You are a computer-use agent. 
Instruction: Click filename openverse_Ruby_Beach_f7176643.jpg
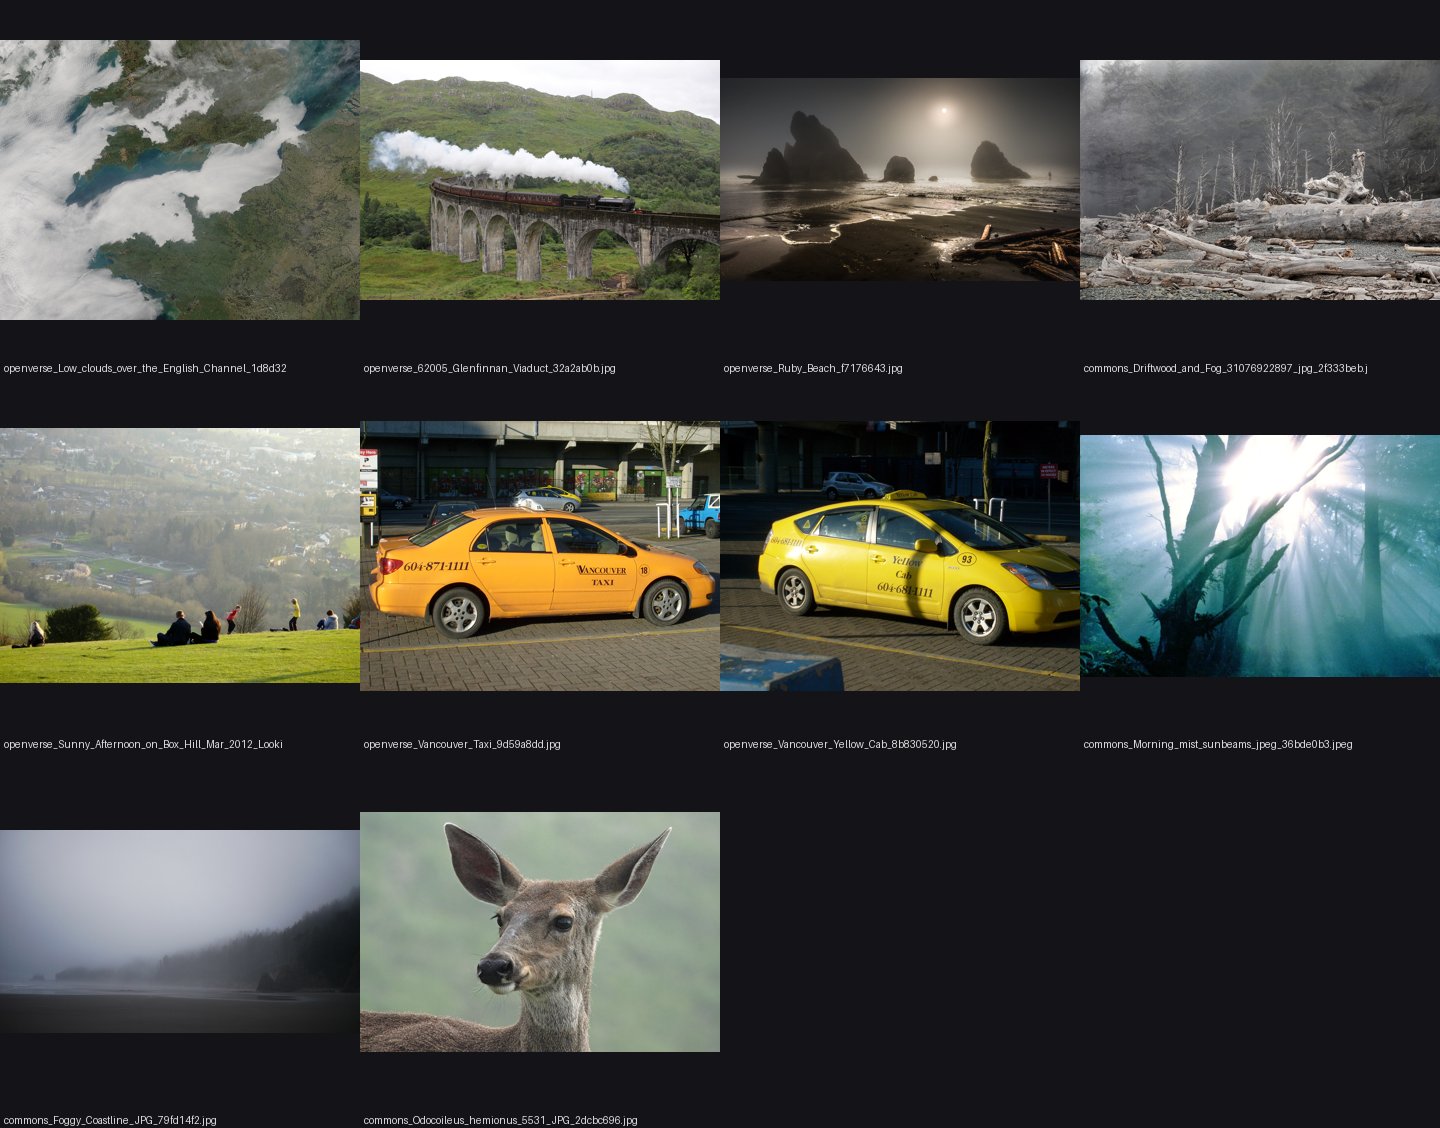coord(813,368)
